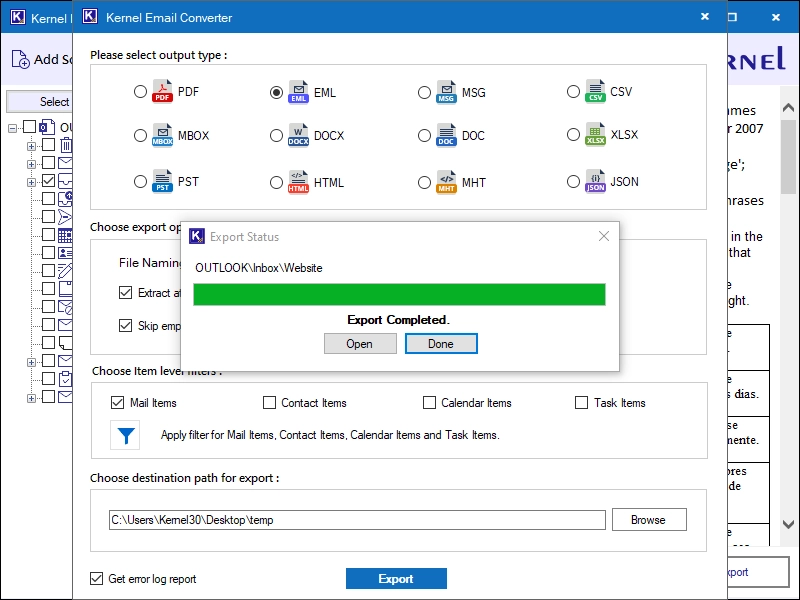
Task: Choose the JSON output radio button
Action: click(573, 182)
